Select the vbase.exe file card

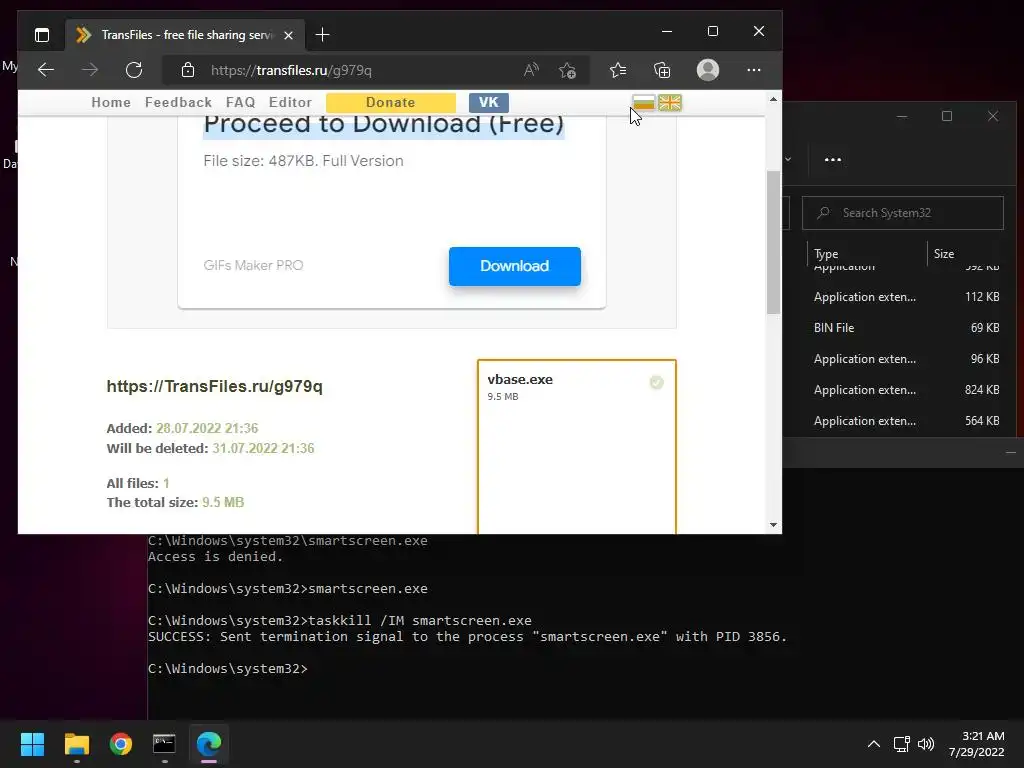pos(577,446)
